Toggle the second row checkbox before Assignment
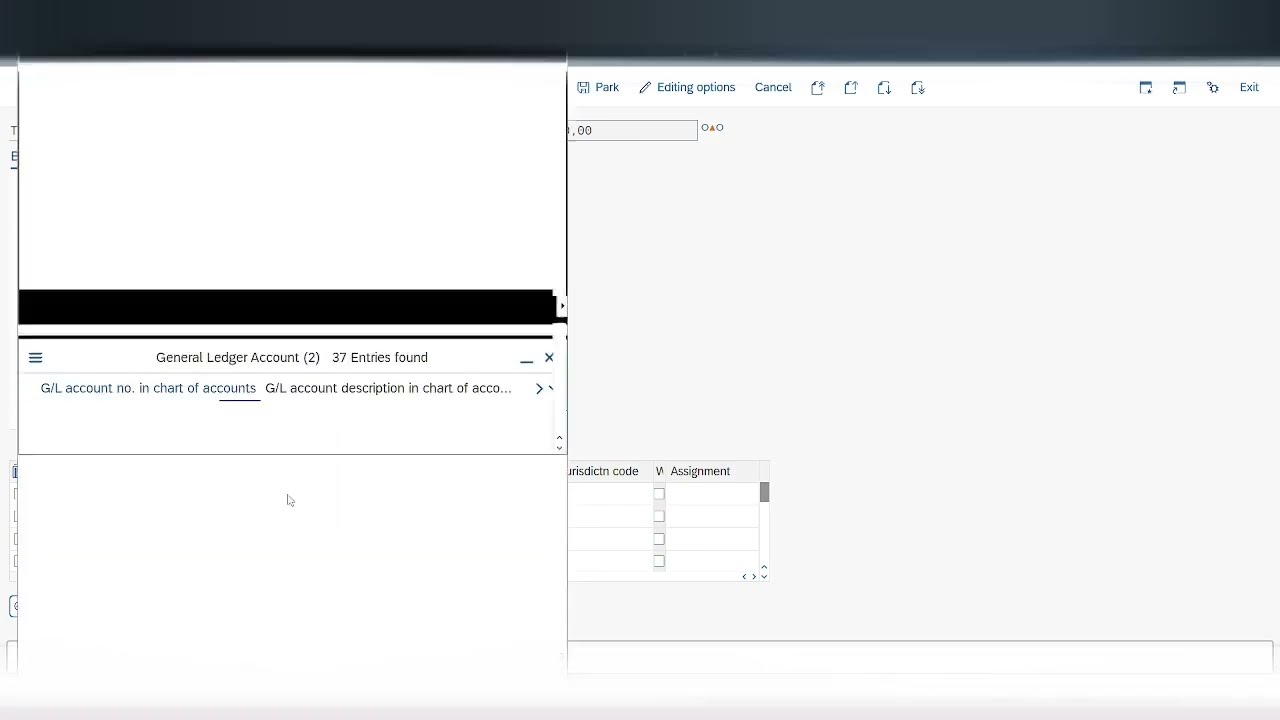The width and height of the screenshot is (1280, 720). [659, 516]
